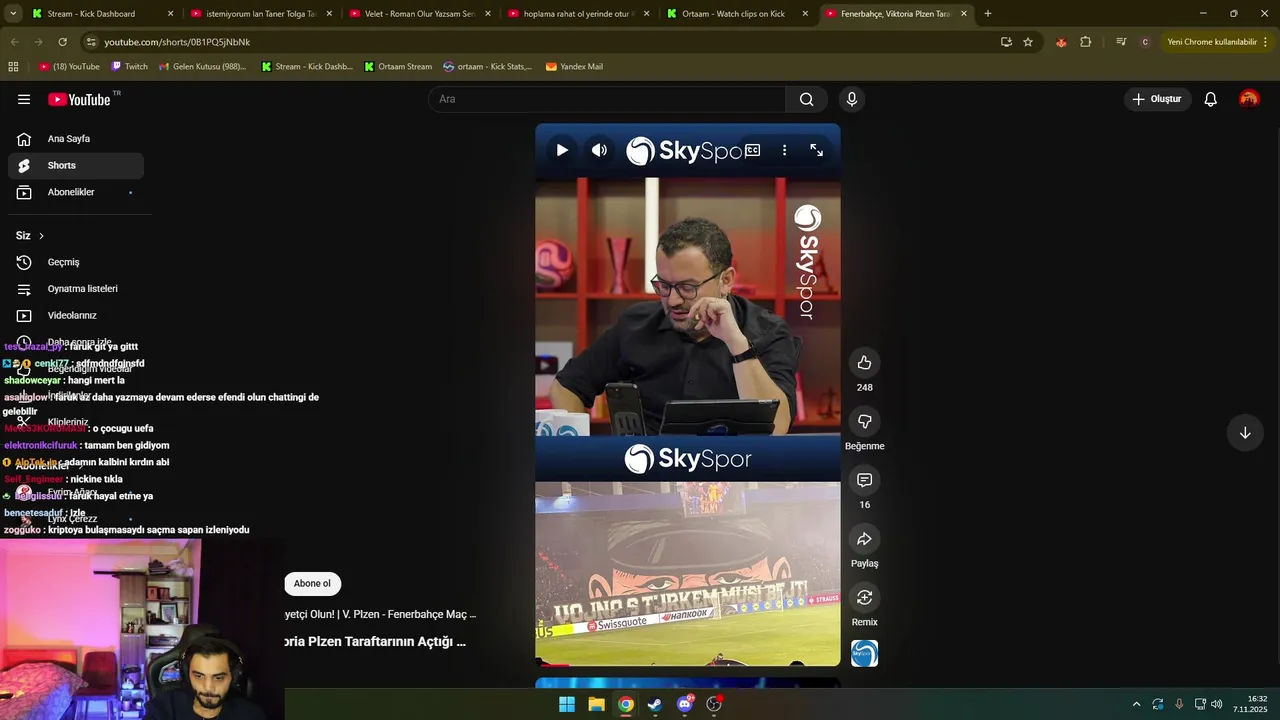Subscribe using the Abone ol button
Viewport: 1280px width, 720px height.
pos(312,584)
